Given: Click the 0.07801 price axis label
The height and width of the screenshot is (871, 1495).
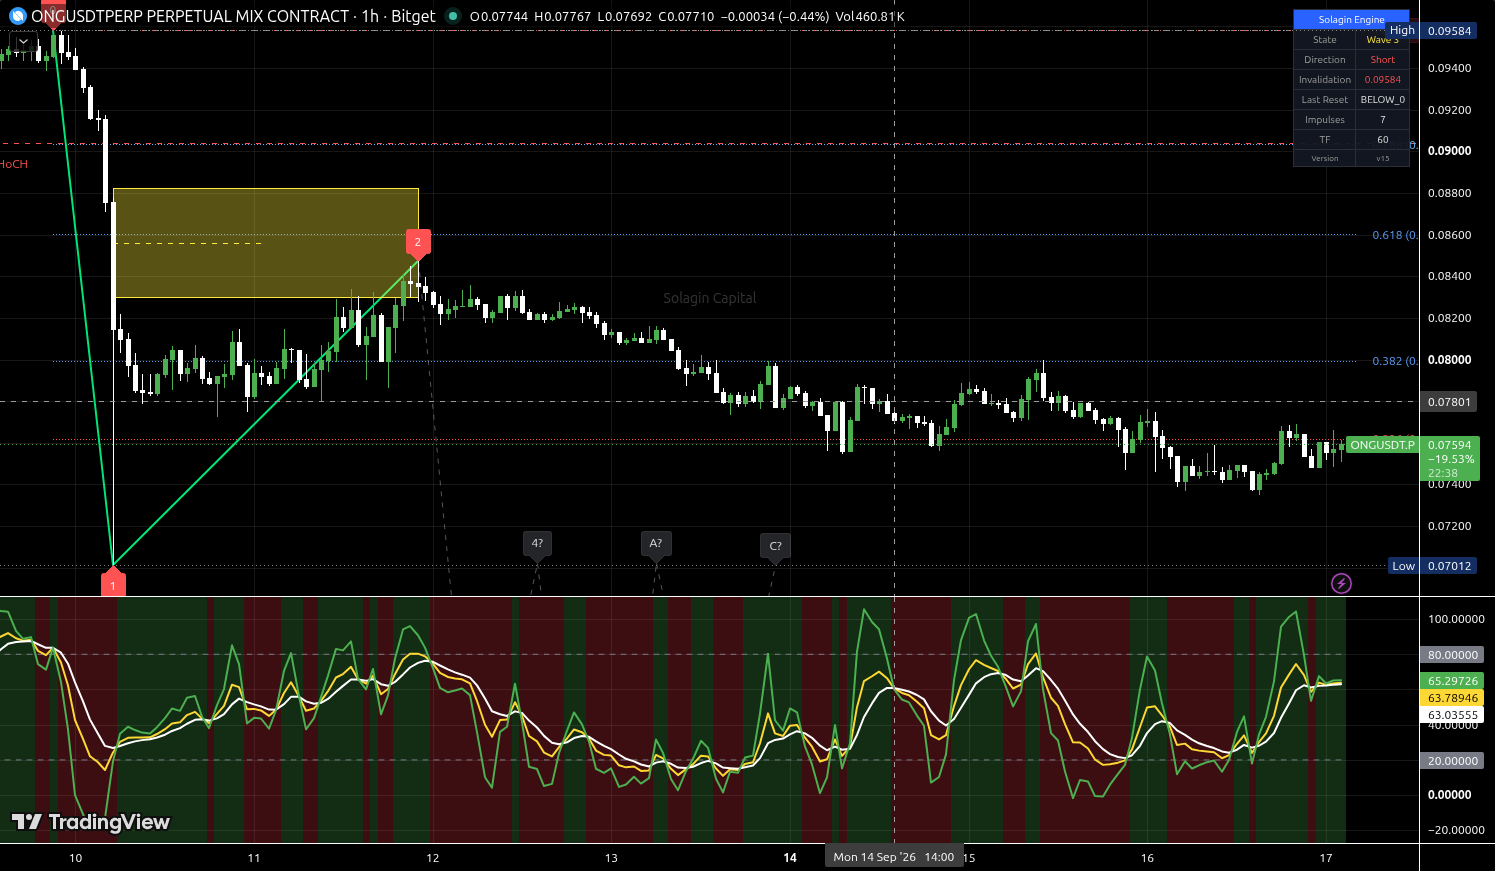Looking at the screenshot, I should 1449,402.
